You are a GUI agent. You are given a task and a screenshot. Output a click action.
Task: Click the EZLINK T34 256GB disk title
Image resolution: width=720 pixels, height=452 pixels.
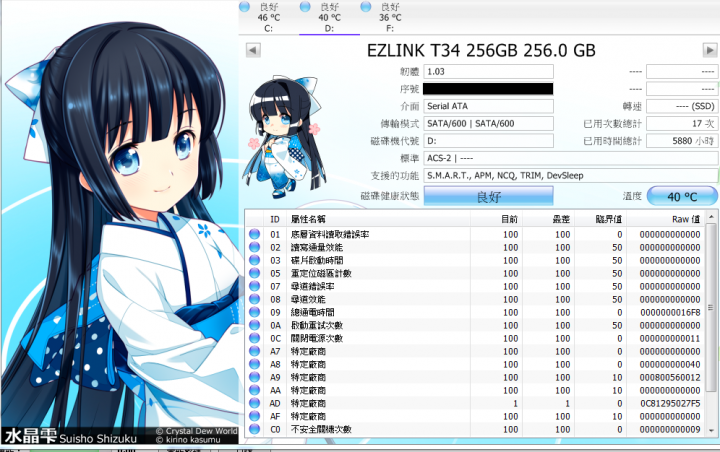pos(481,50)
